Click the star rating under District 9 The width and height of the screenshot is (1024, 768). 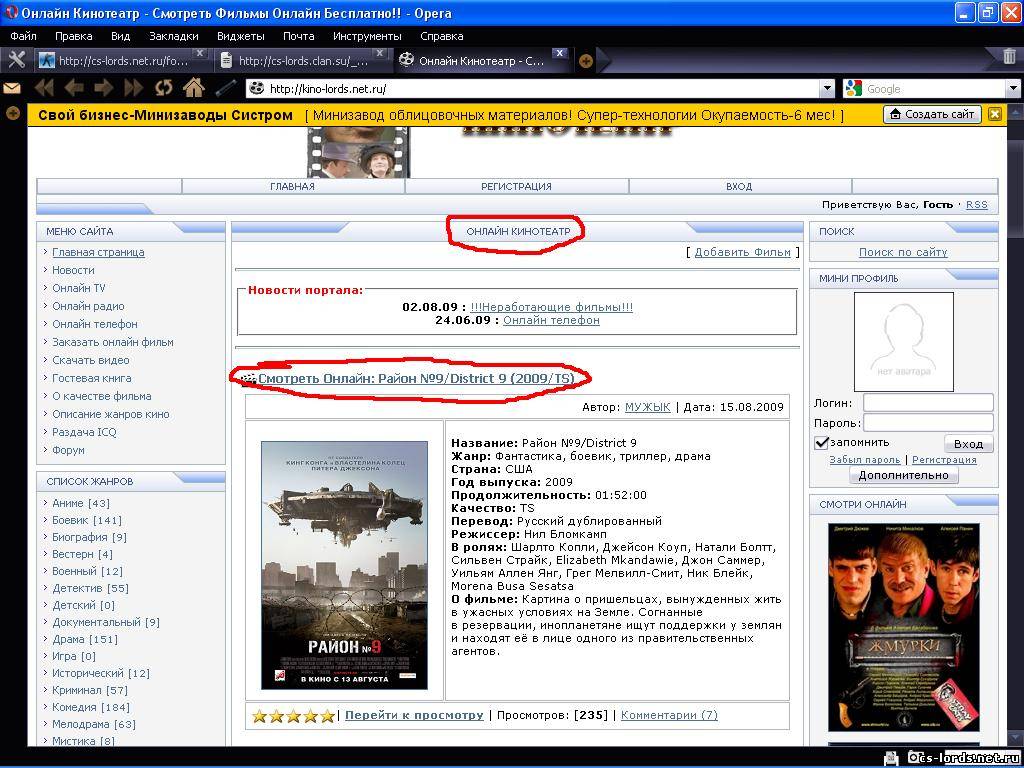[293, 716]
